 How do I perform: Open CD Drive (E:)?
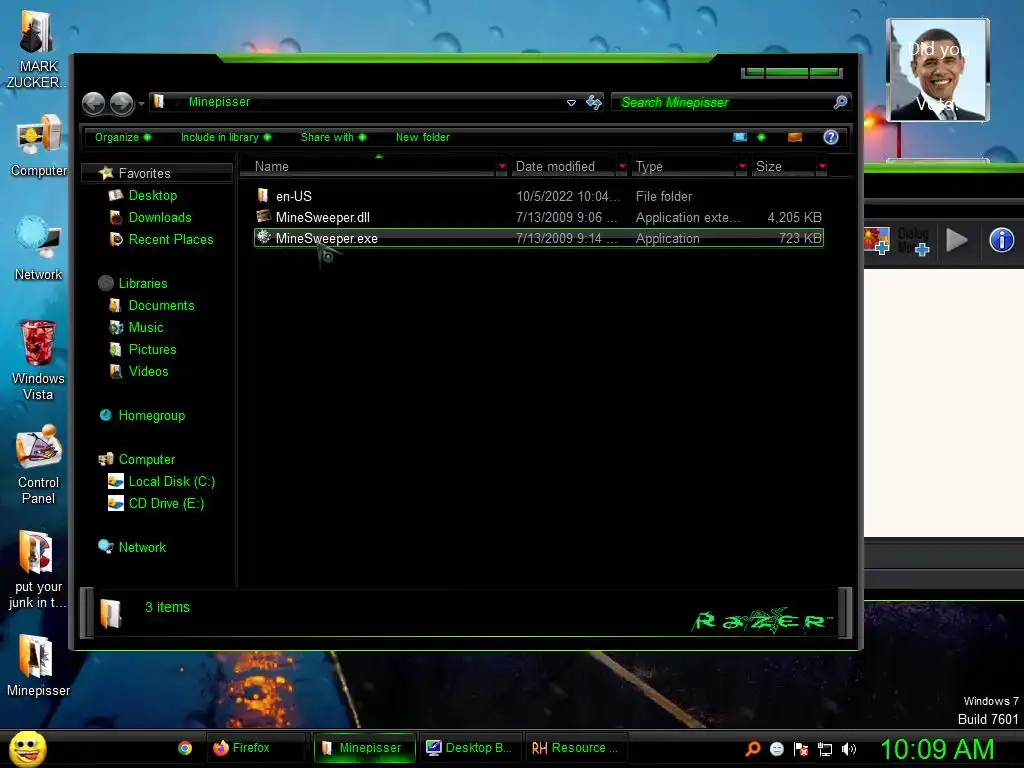[166, 504]
